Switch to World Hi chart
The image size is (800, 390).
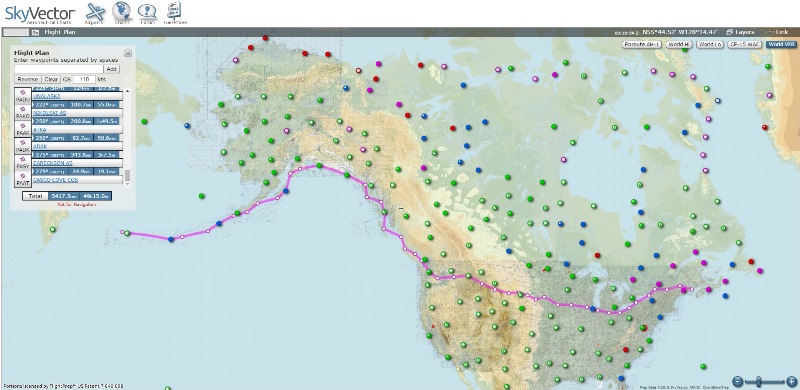tap(680, 44)
